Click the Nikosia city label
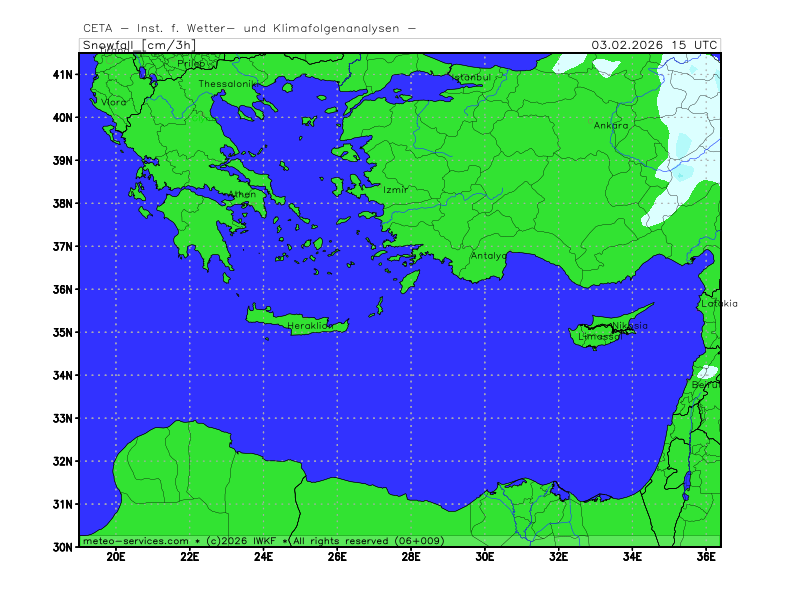The width and height of the screenshot is (800, 600). click(630, 326)
